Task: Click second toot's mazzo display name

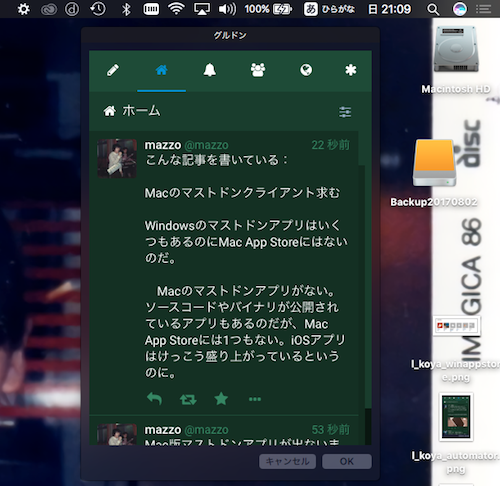Action: pyautogui.click(x=163, y=430)
